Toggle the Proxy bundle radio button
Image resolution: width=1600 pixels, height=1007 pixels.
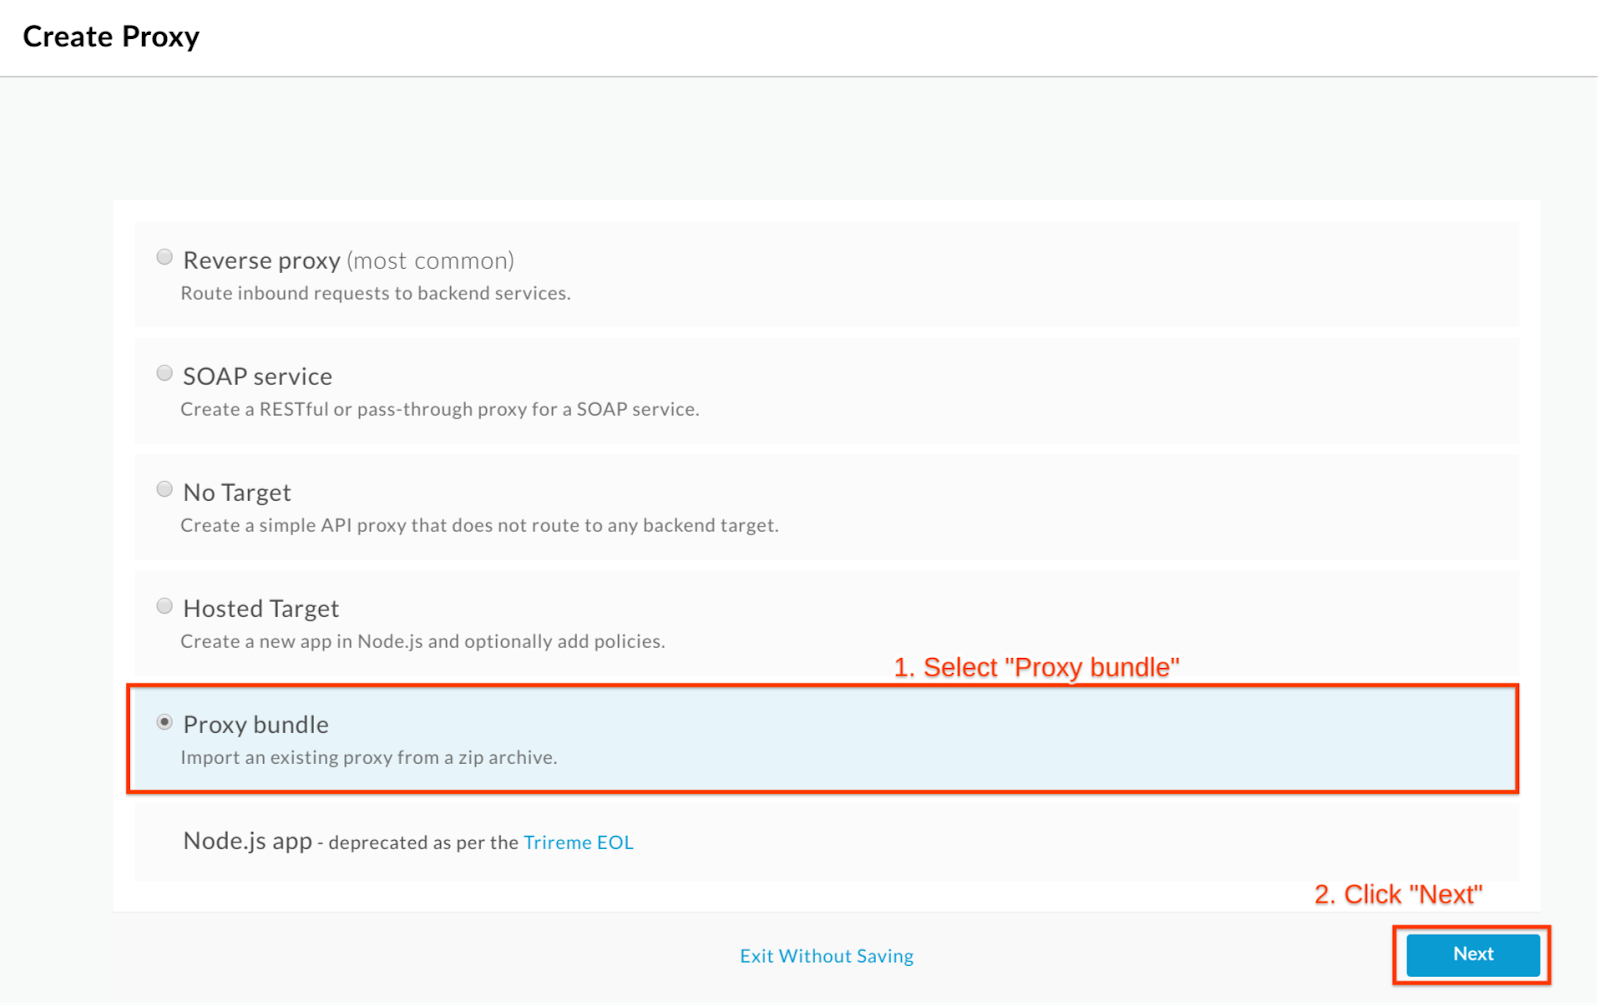tap(165, 722)
